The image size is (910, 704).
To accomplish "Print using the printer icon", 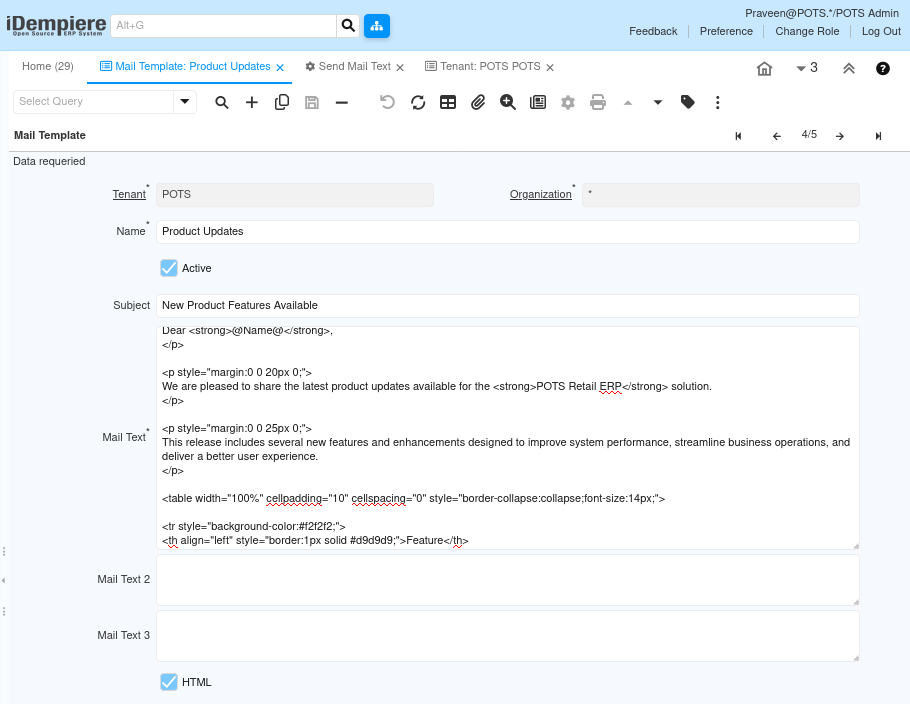I will click(598, 103).
